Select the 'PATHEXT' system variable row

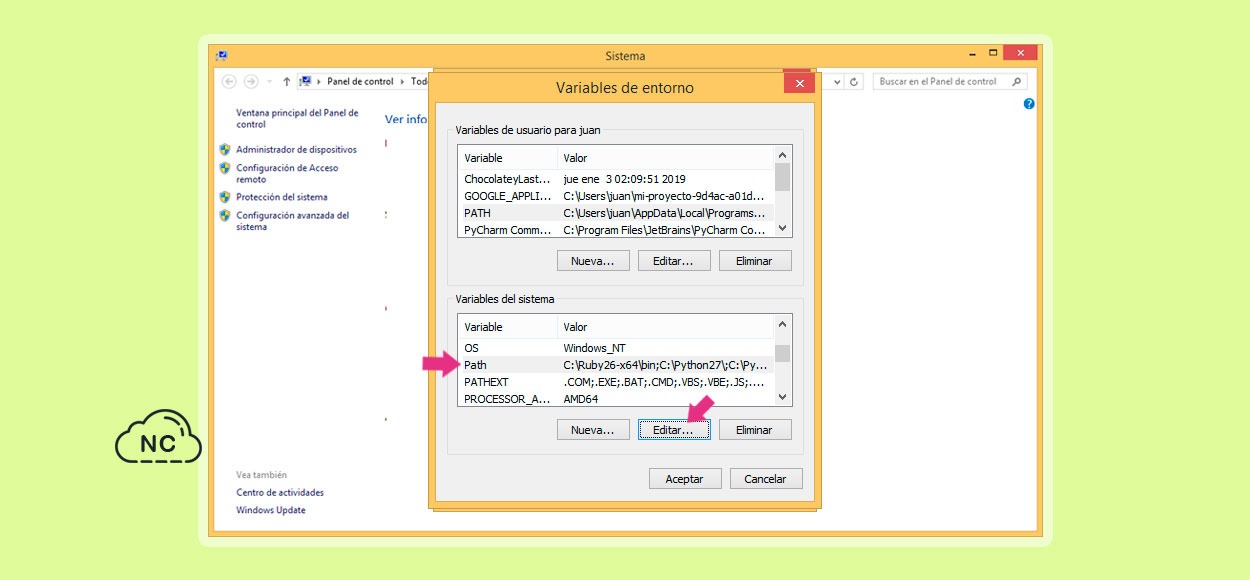pos(616,382)
